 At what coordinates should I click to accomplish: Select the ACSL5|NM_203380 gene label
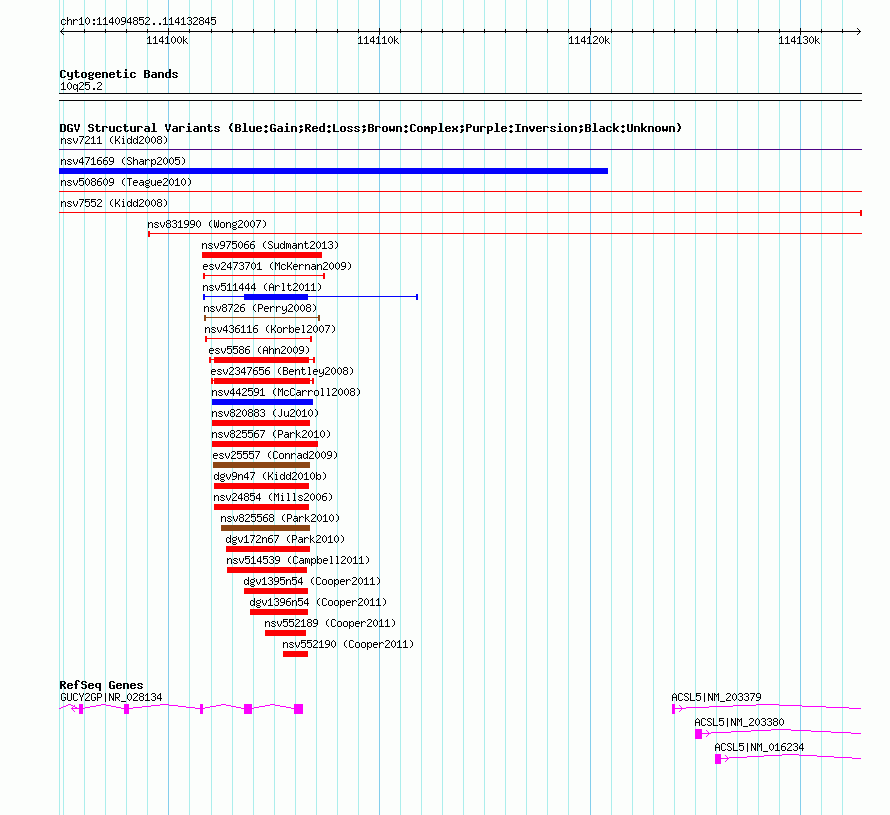740,722
